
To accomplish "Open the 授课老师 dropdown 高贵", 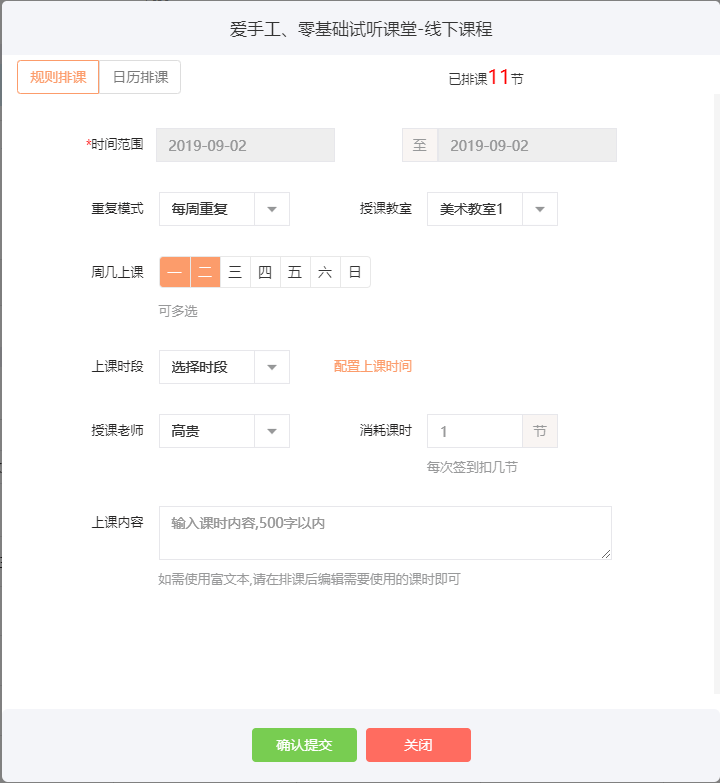I will point(224,431).
